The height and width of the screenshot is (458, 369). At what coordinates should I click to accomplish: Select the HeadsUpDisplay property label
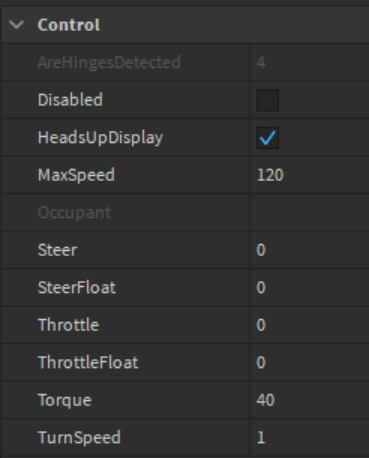[100, 138]
